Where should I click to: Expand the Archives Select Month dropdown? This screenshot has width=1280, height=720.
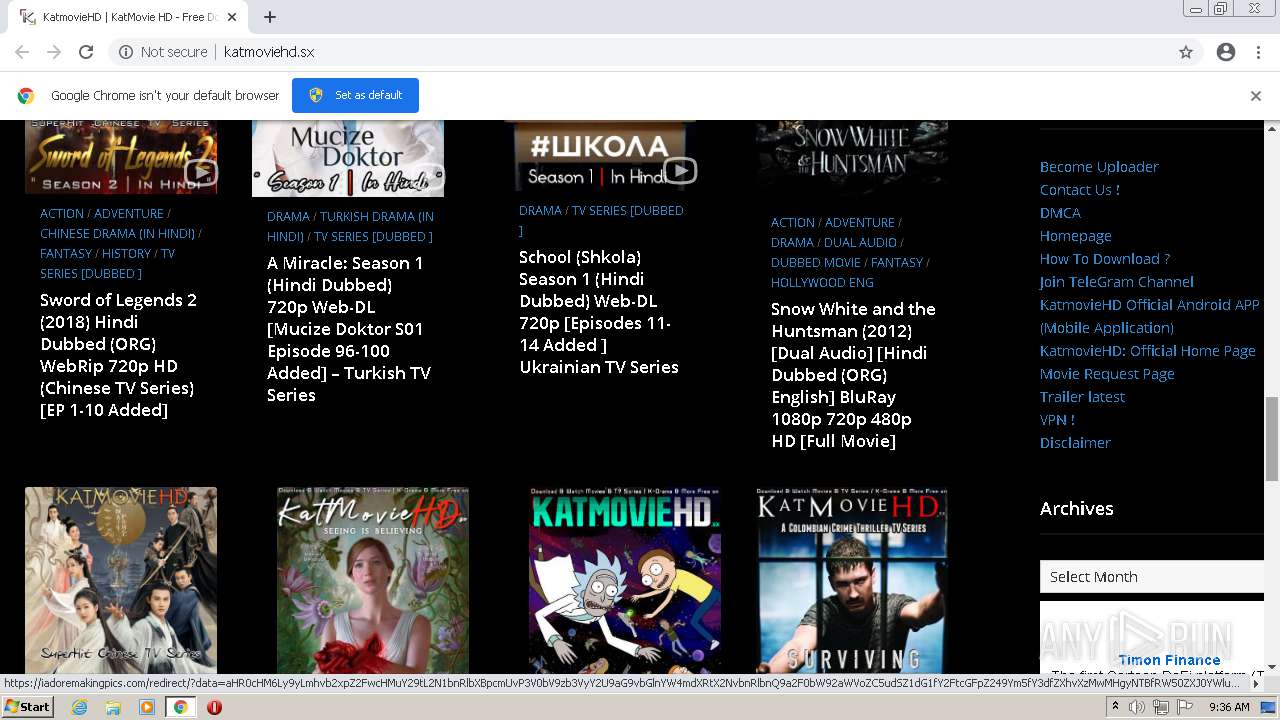[x=1152, y=577]
